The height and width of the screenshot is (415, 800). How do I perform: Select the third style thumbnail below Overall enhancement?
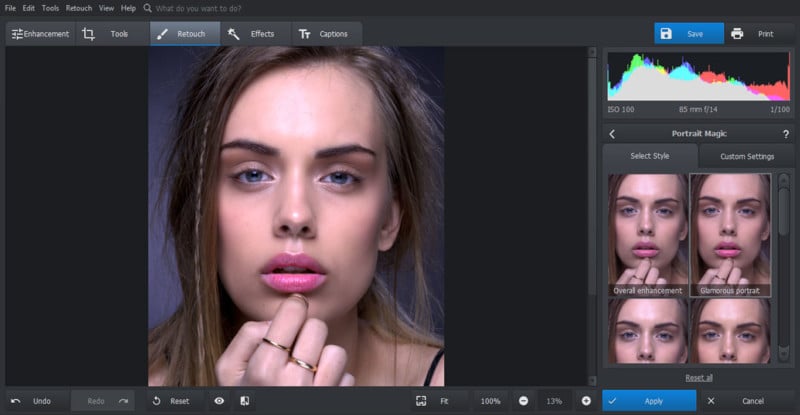(x=648, y=331)
